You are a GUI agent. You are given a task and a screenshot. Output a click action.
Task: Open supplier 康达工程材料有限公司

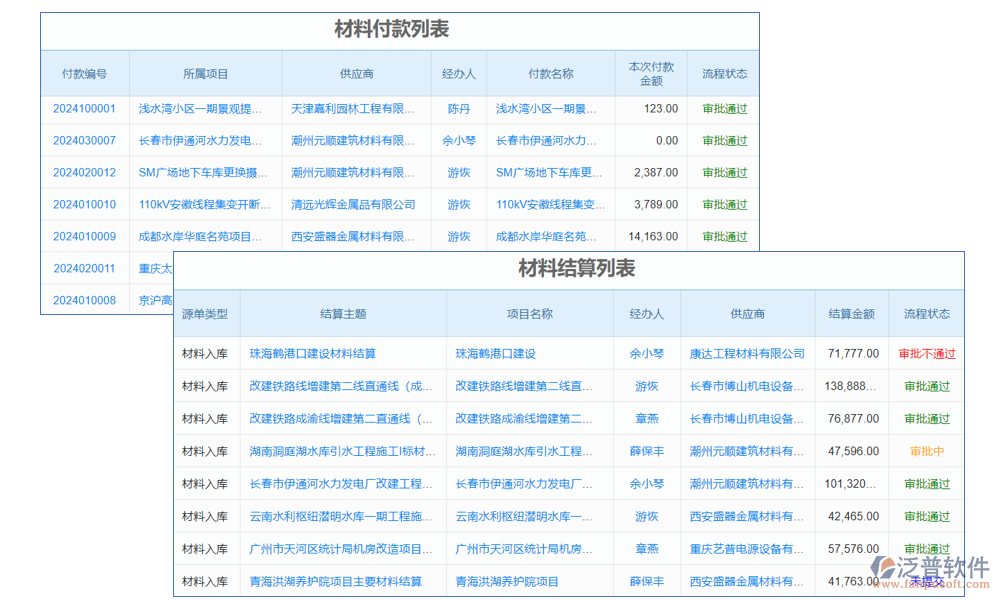click(x=747, y=353)
